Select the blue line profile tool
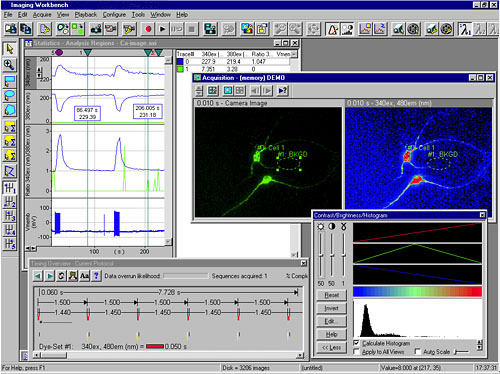The height and width of the screenshot is (374, 500). [x=10, y=171]
